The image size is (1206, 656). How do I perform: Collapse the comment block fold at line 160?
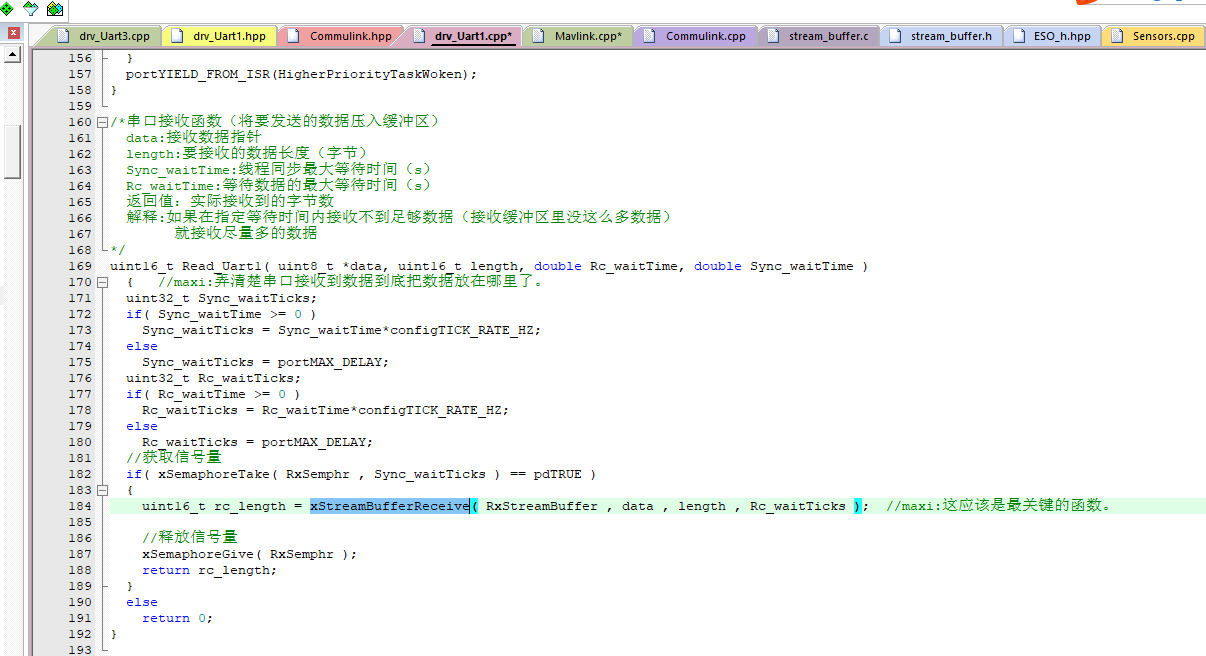[104, 120]
